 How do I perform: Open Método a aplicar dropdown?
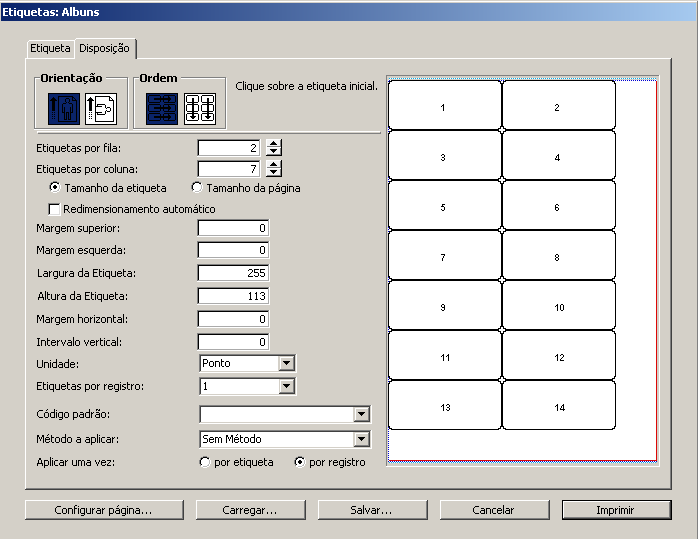click(x=362, y=439)
